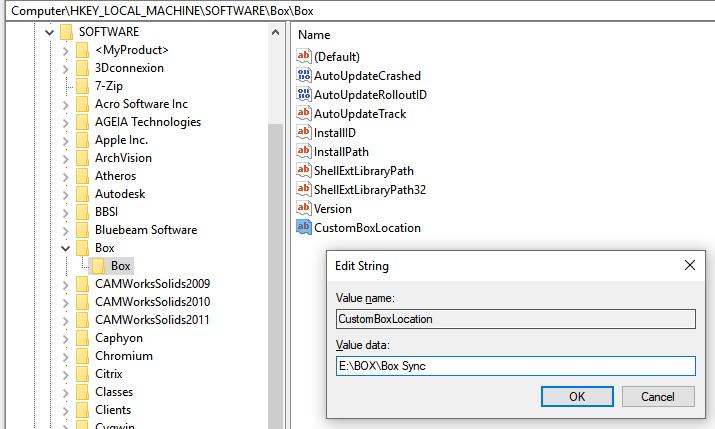Click the string icon beside Version

[x=304, y=208]
